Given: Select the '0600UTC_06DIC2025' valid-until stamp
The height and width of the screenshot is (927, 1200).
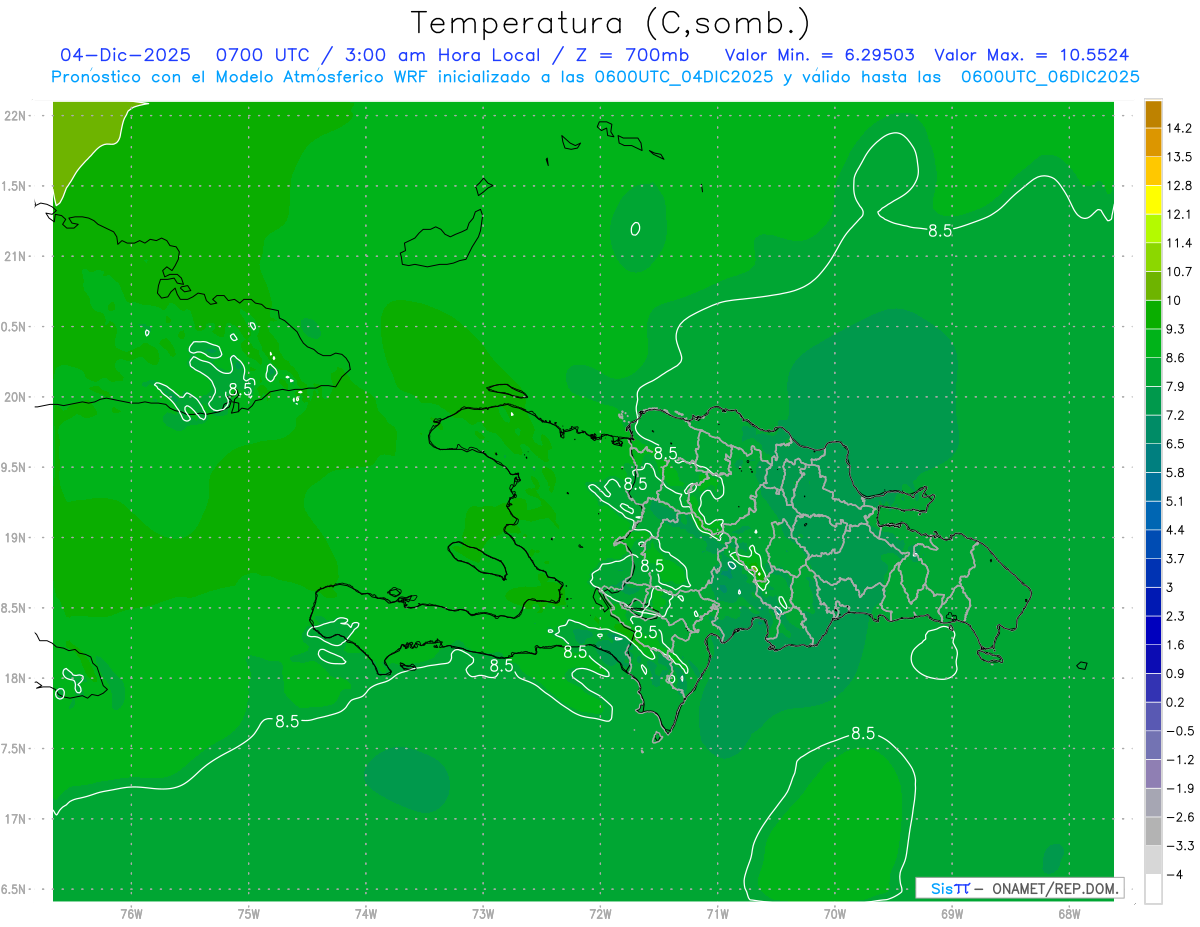Looking at the screenshot, I should (x=1050, y=77).
